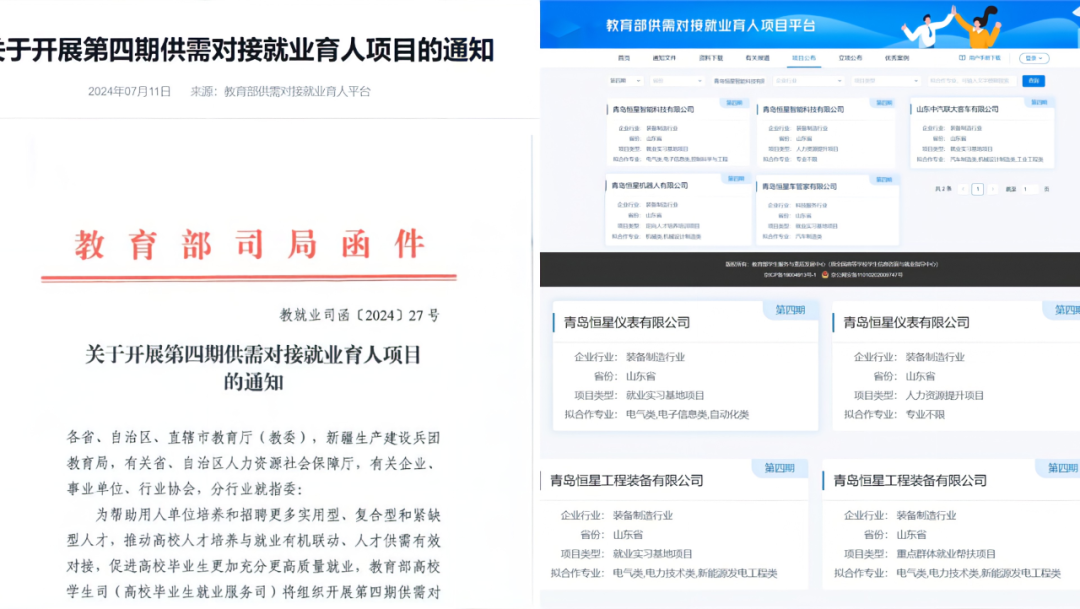Click the go-to-page number input box
Screen dimensions: 1080x609
pos(1028,189)
